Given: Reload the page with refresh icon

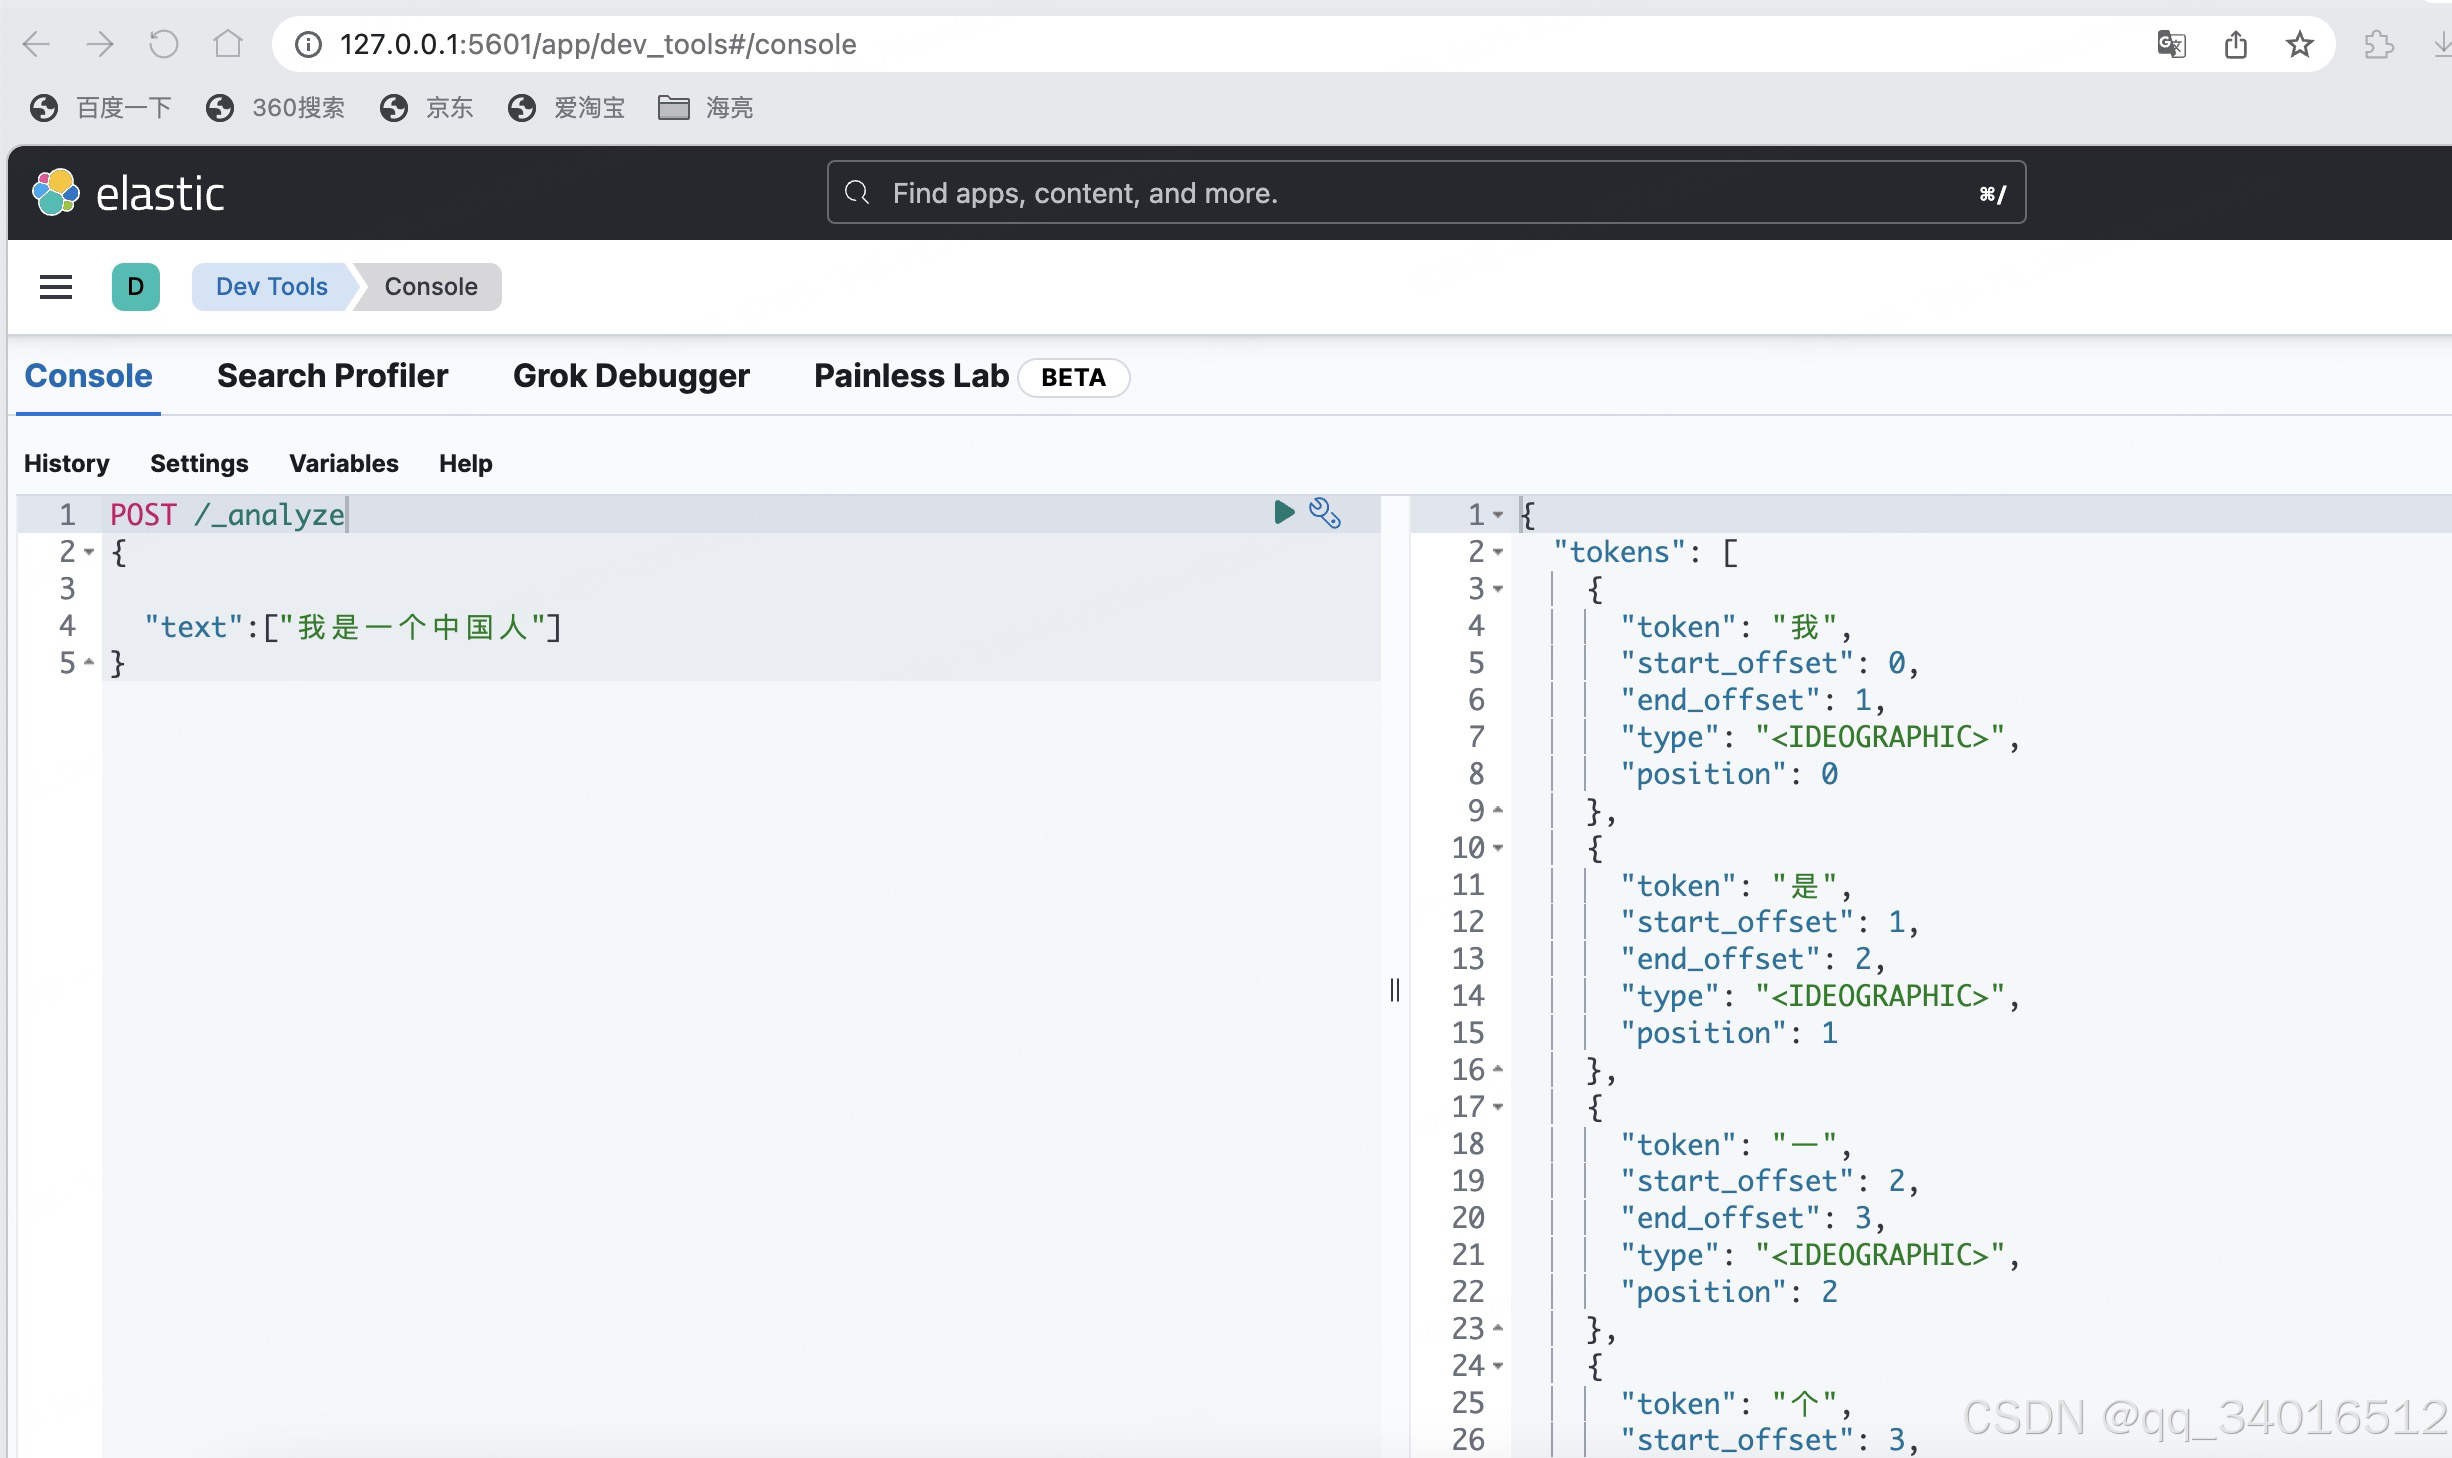Looking at the screenshot, I should pyautogui.click(x=164, y=44).
